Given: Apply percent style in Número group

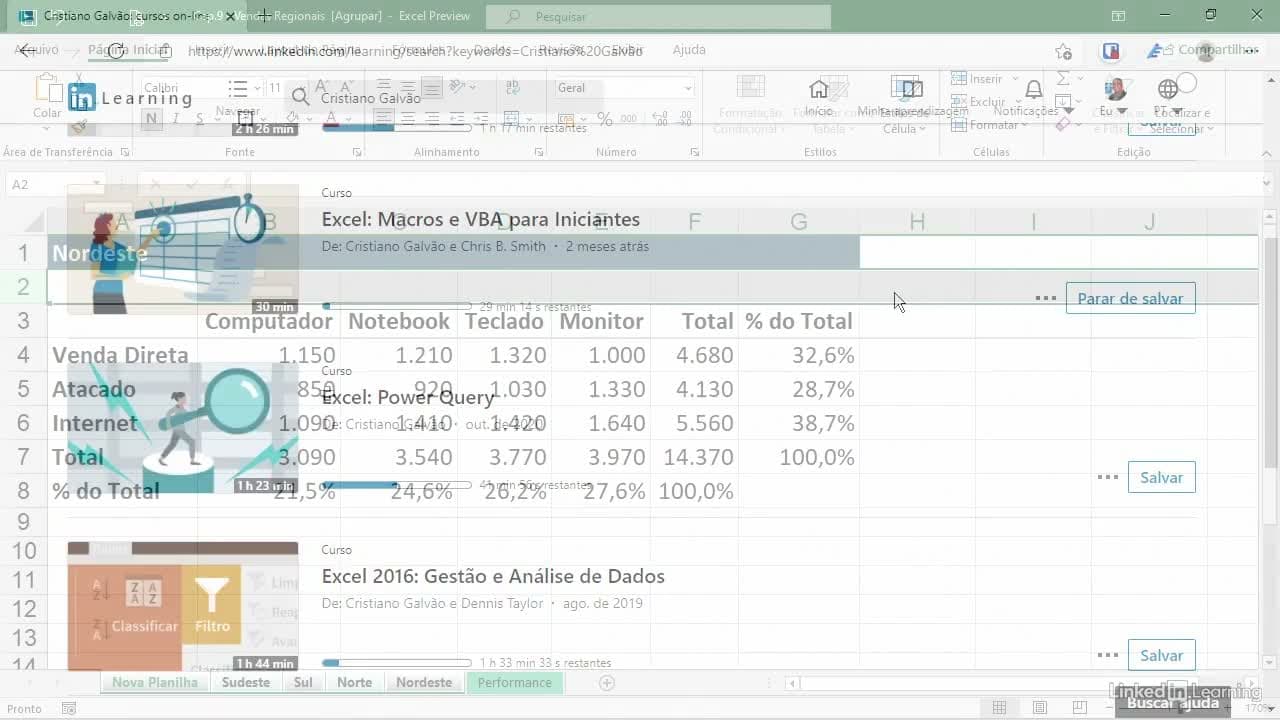Looking at the screenshot, I should (x=604, y=119).
